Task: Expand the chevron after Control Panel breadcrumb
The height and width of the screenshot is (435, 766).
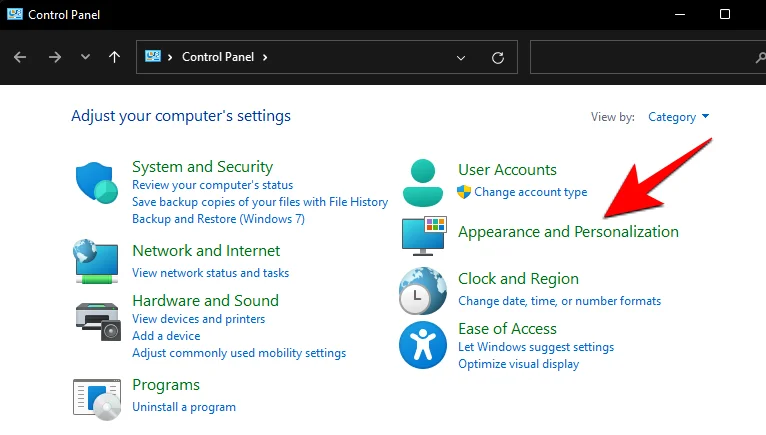Action: 265,57
